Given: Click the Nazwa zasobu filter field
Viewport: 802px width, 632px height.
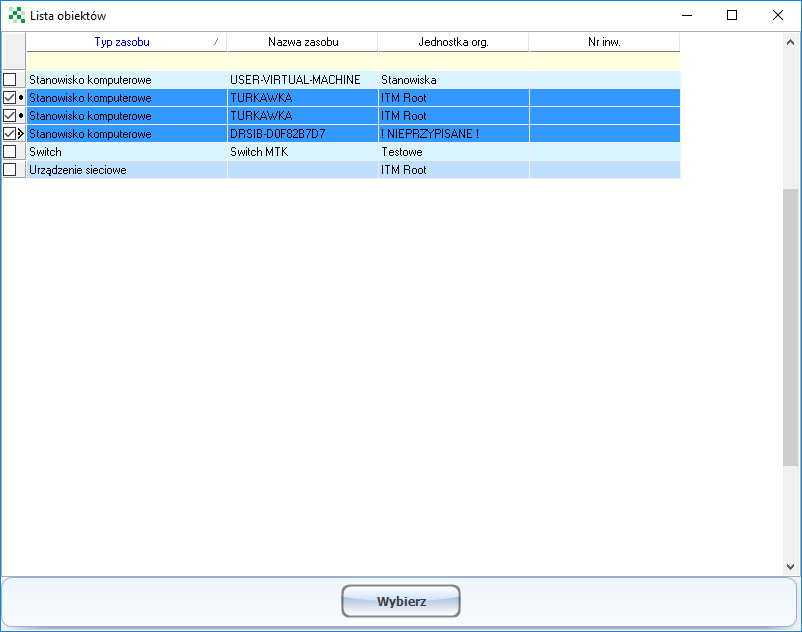Looking at the screenshot, I should tap(303, 61).
